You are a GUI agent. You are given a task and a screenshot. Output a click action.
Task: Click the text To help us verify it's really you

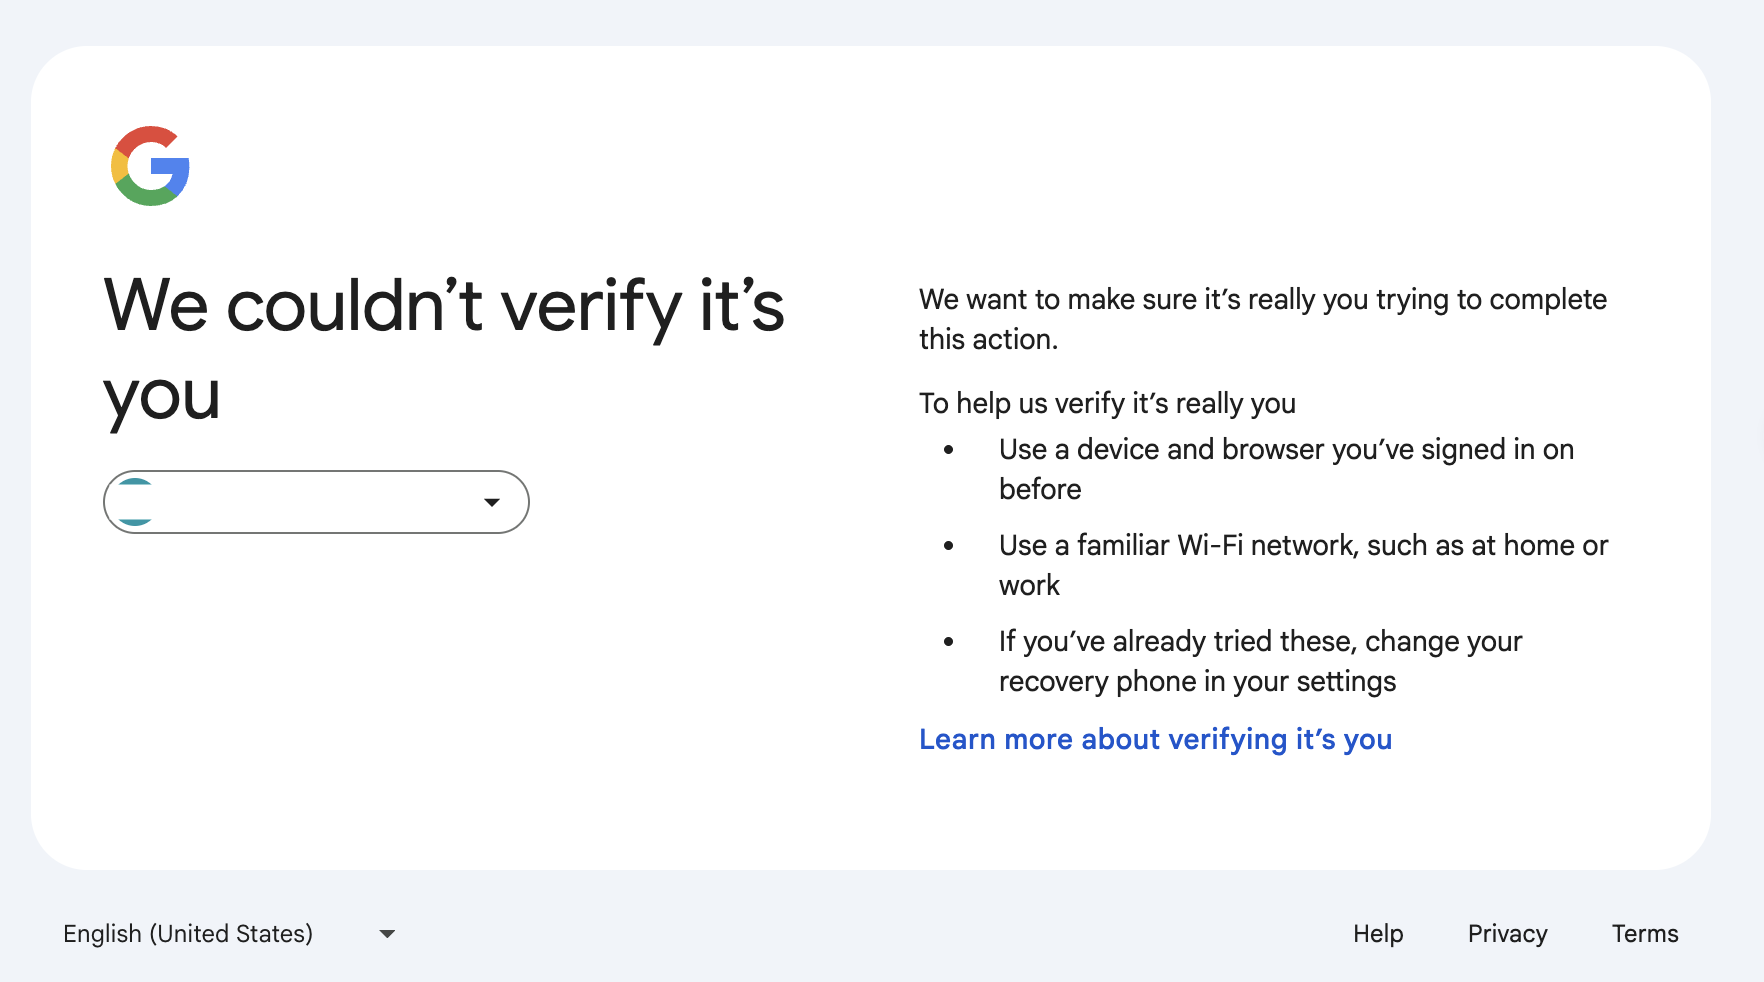1107,403
